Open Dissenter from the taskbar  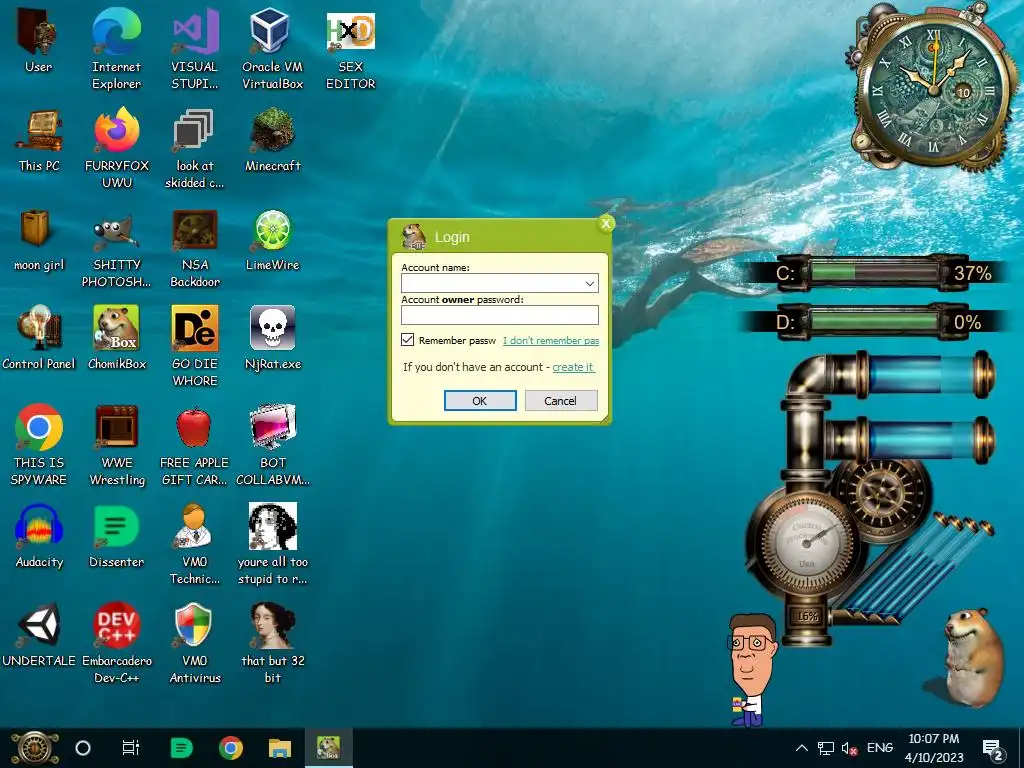point(181,748)
